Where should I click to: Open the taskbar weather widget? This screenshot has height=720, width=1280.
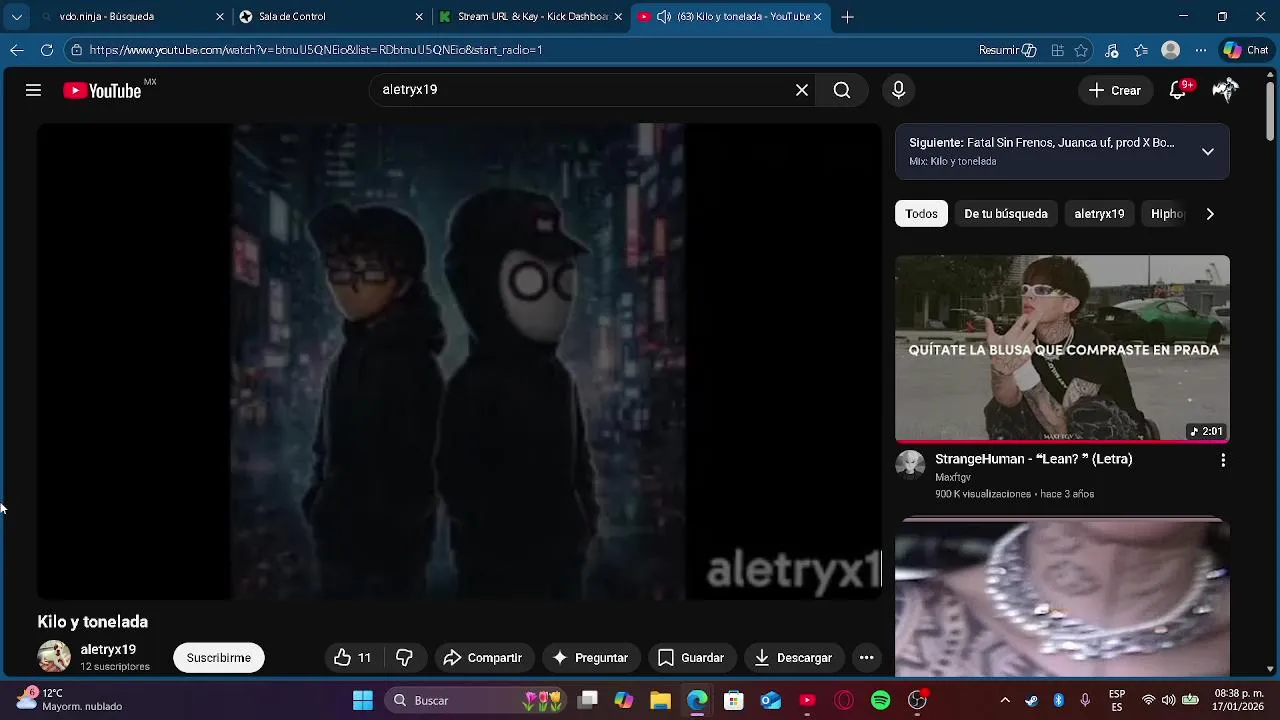pos(70,699)
